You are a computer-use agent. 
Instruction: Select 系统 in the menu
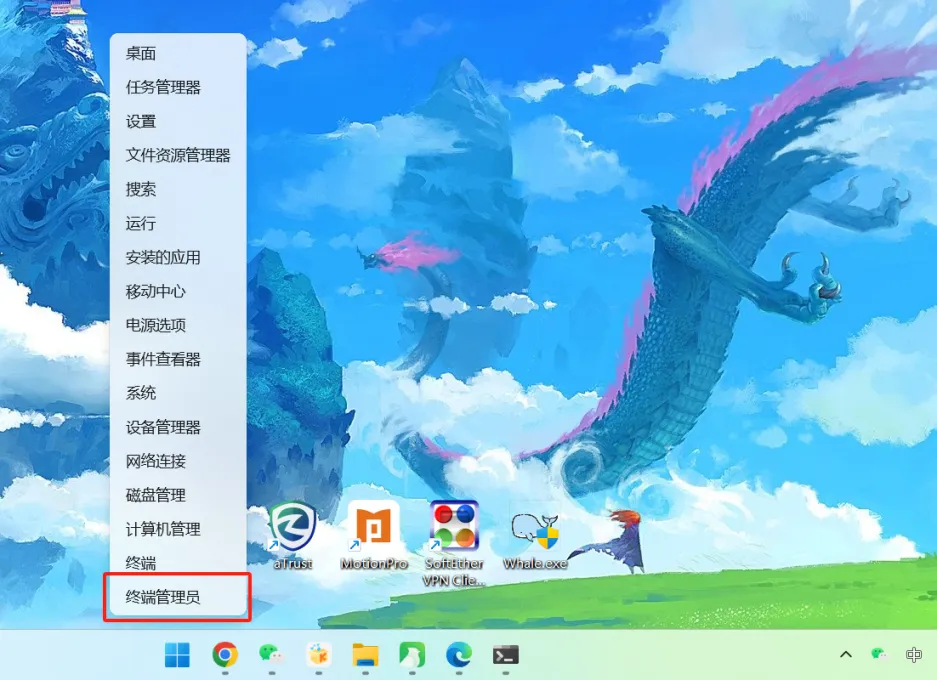coord(178,393)
